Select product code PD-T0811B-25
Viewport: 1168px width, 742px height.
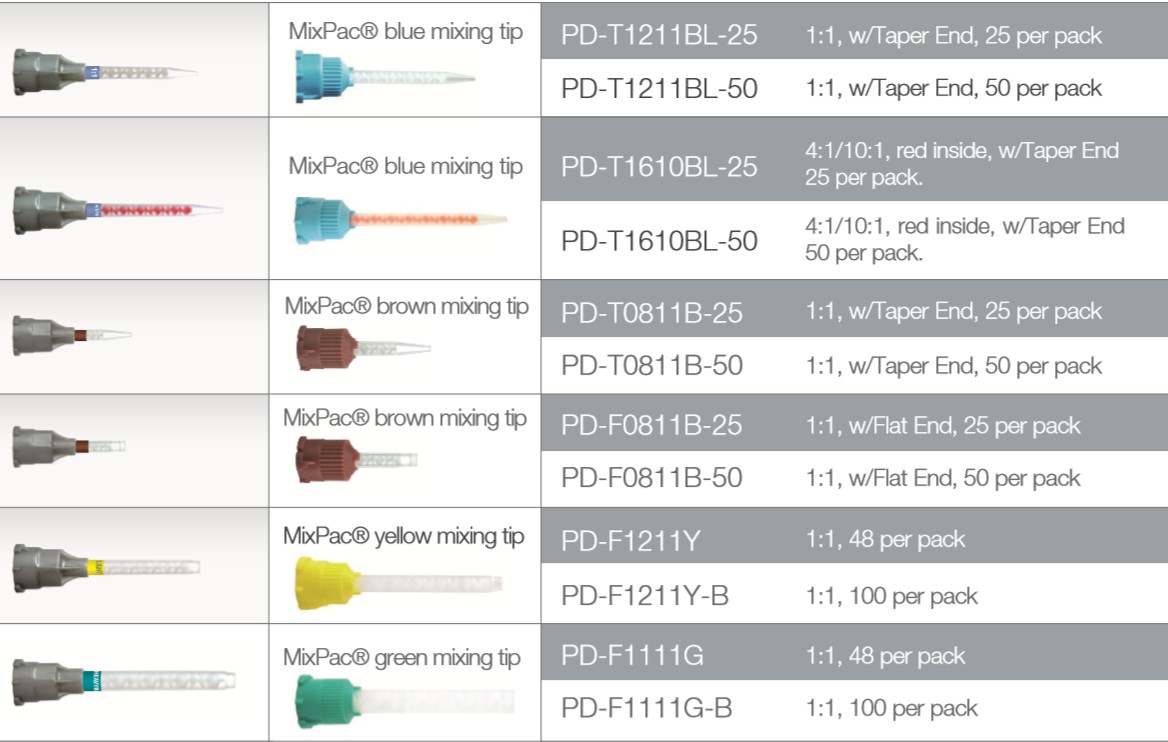tap(652, 313)
